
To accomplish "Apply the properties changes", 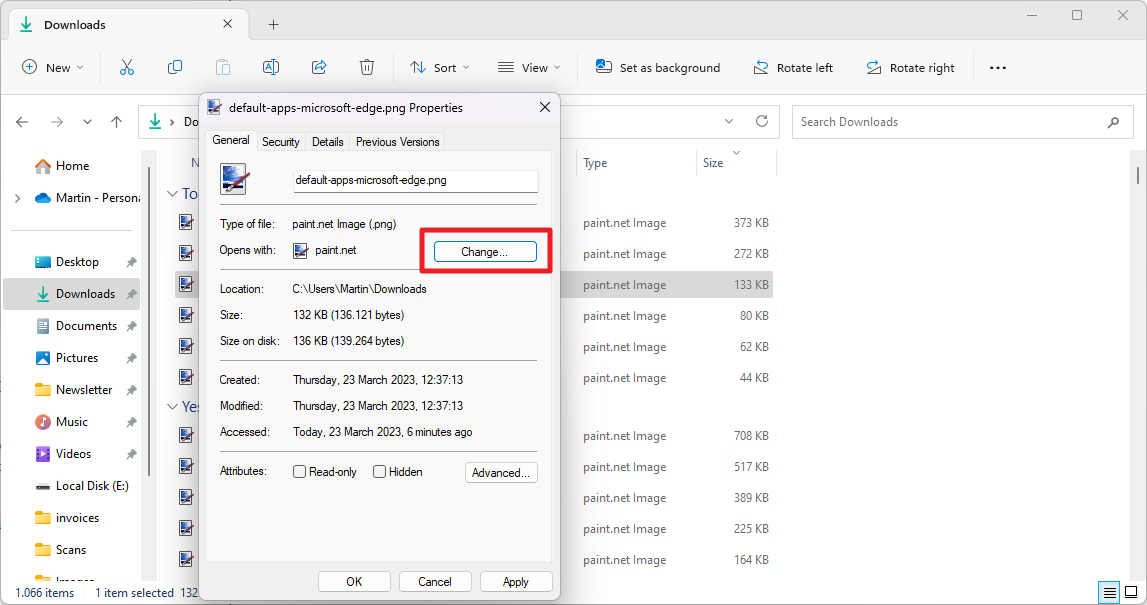I will [x=516, y=581].
